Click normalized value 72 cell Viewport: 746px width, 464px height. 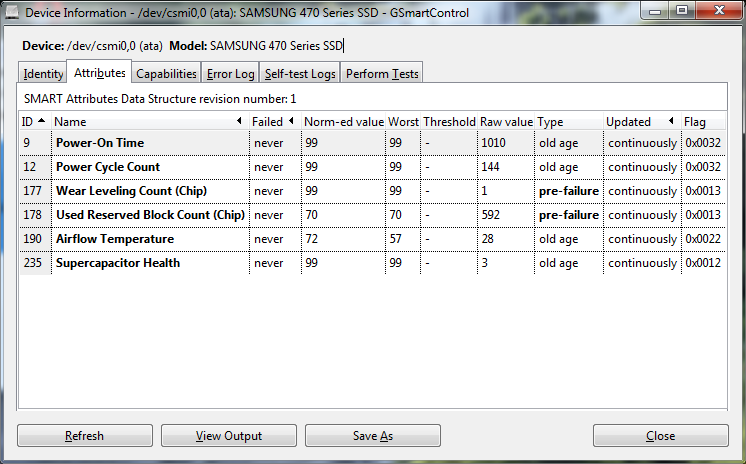343,239
